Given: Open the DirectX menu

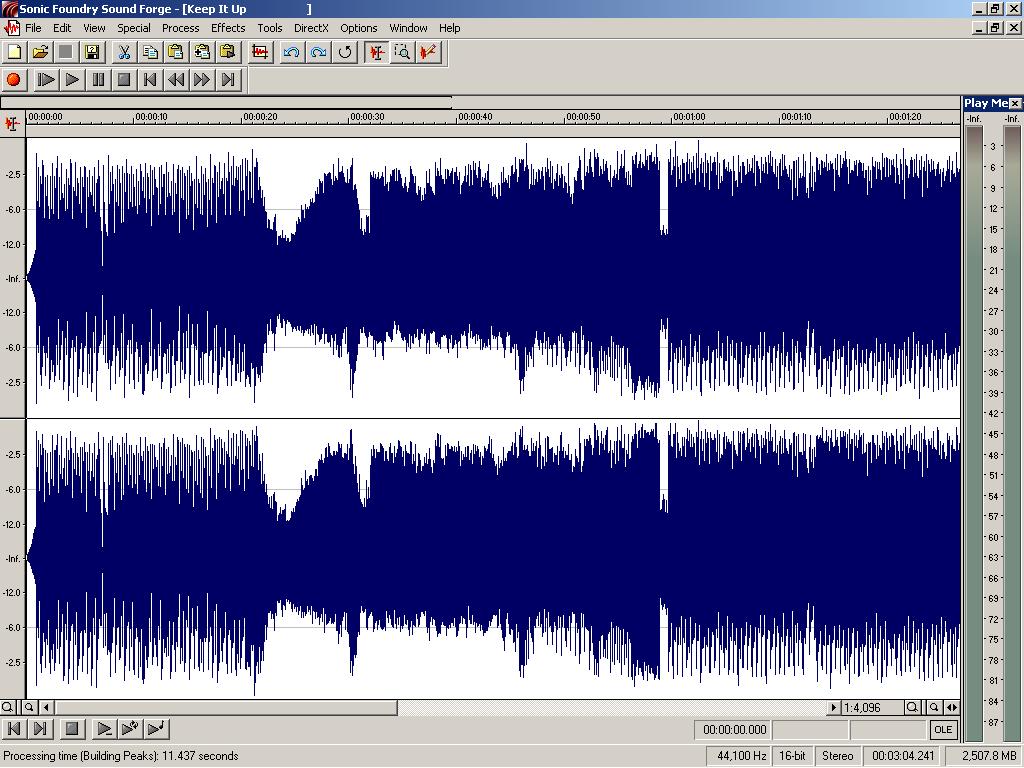Looking at the screenshot, I should tap(311, 28).
